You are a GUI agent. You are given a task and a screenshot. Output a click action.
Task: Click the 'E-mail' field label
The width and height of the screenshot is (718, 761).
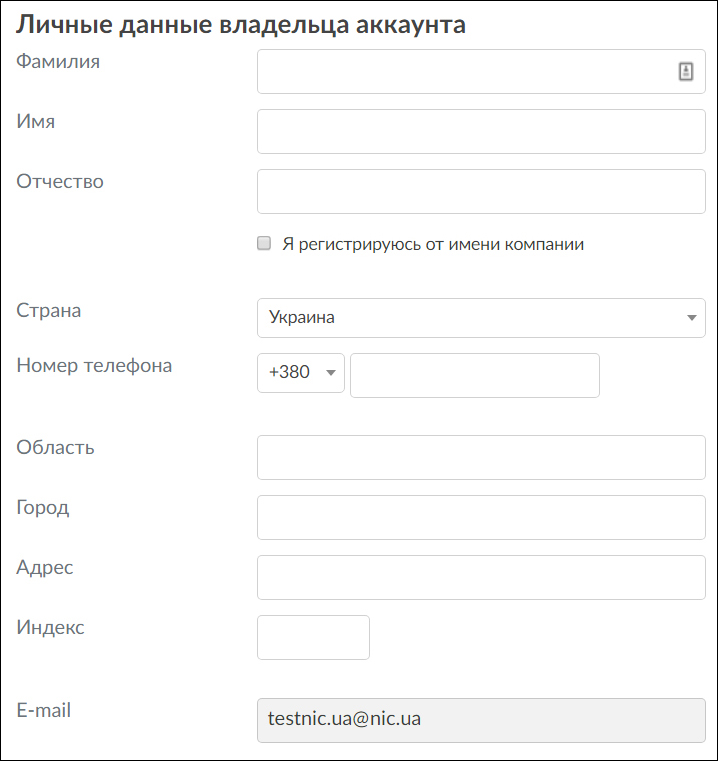click(44, 711)
